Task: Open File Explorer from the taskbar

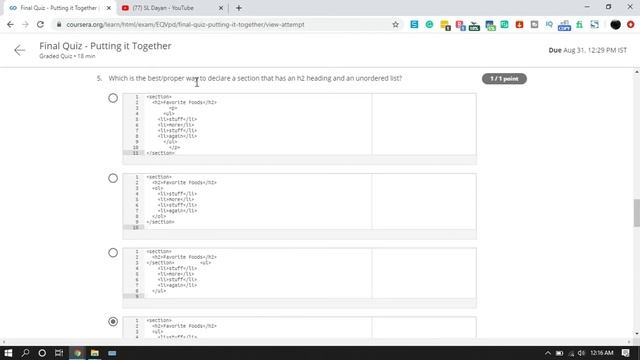Action: pos(95,353)
